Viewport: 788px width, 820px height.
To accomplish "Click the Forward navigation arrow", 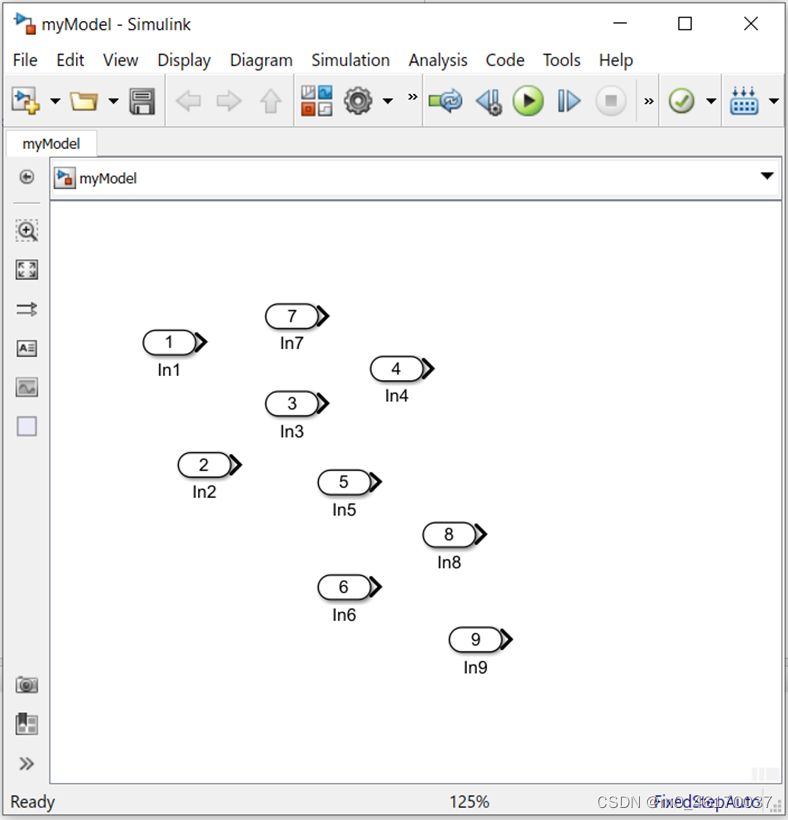I will pos(229,101).
